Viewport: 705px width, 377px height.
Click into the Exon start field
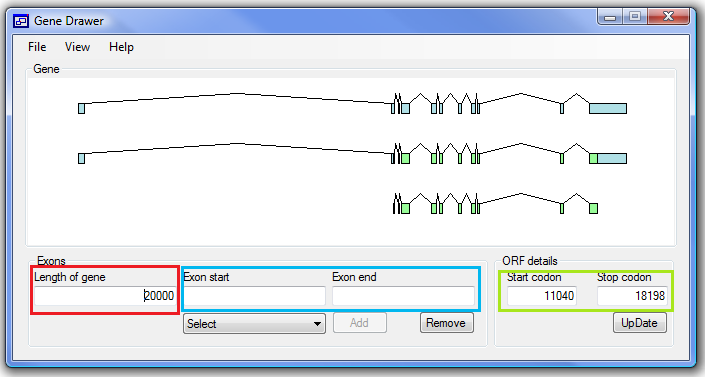point(254,296)
